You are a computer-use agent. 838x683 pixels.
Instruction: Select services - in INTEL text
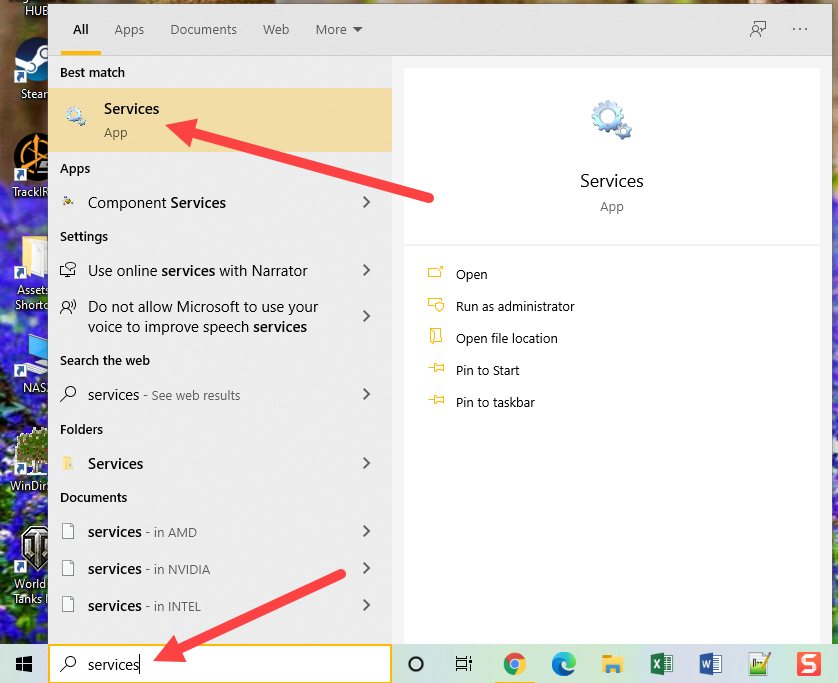[x=144, y=606]
